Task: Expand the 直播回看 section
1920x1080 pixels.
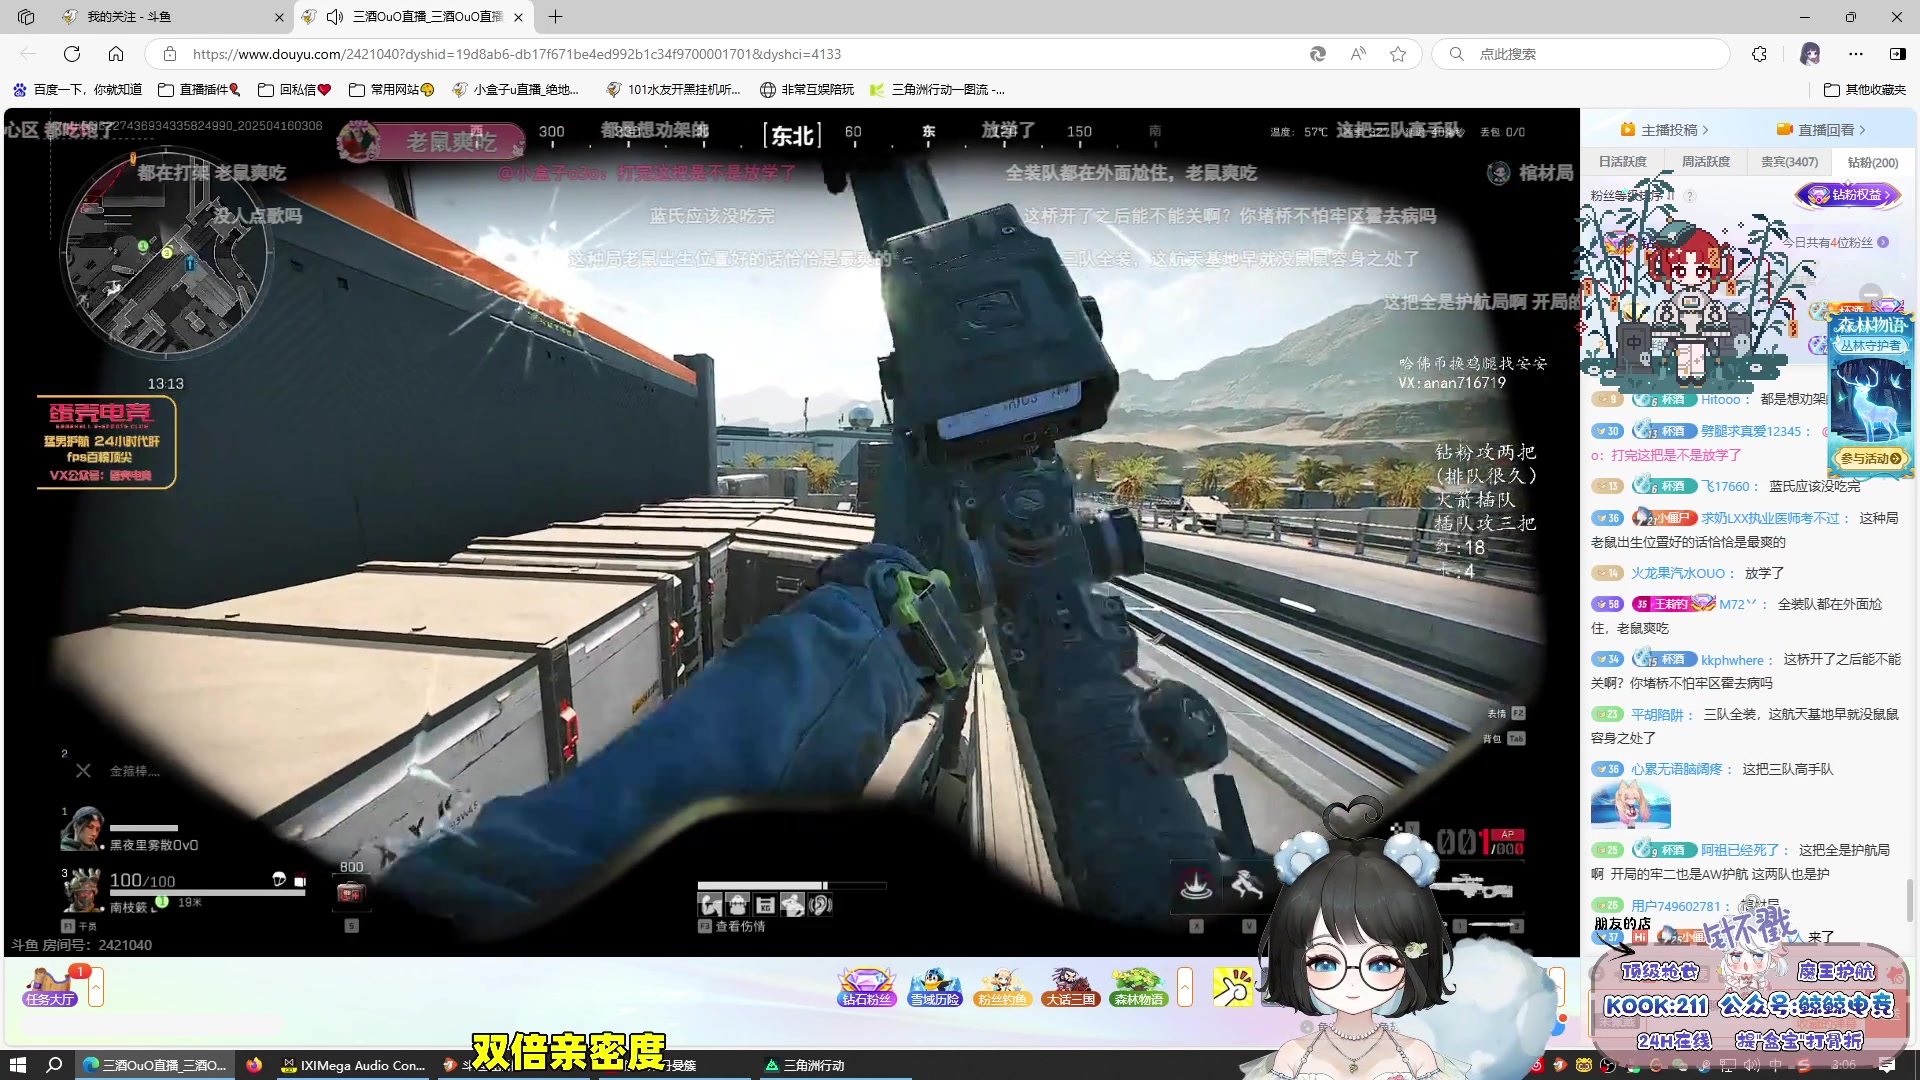Action: click(1822, 130)
